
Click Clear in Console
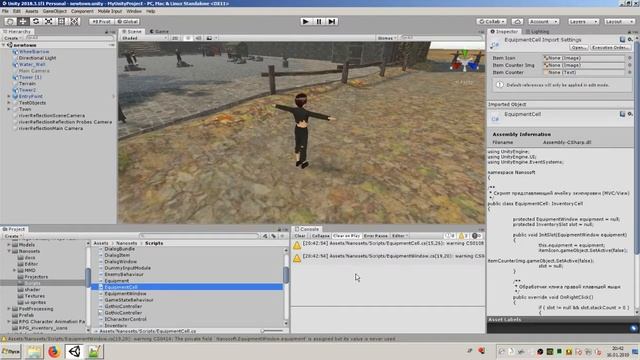[300, 236]
